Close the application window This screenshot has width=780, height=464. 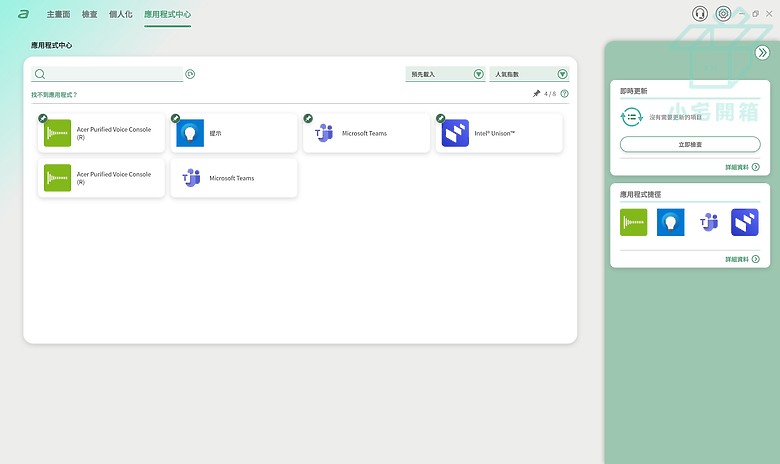coord(769,14)
